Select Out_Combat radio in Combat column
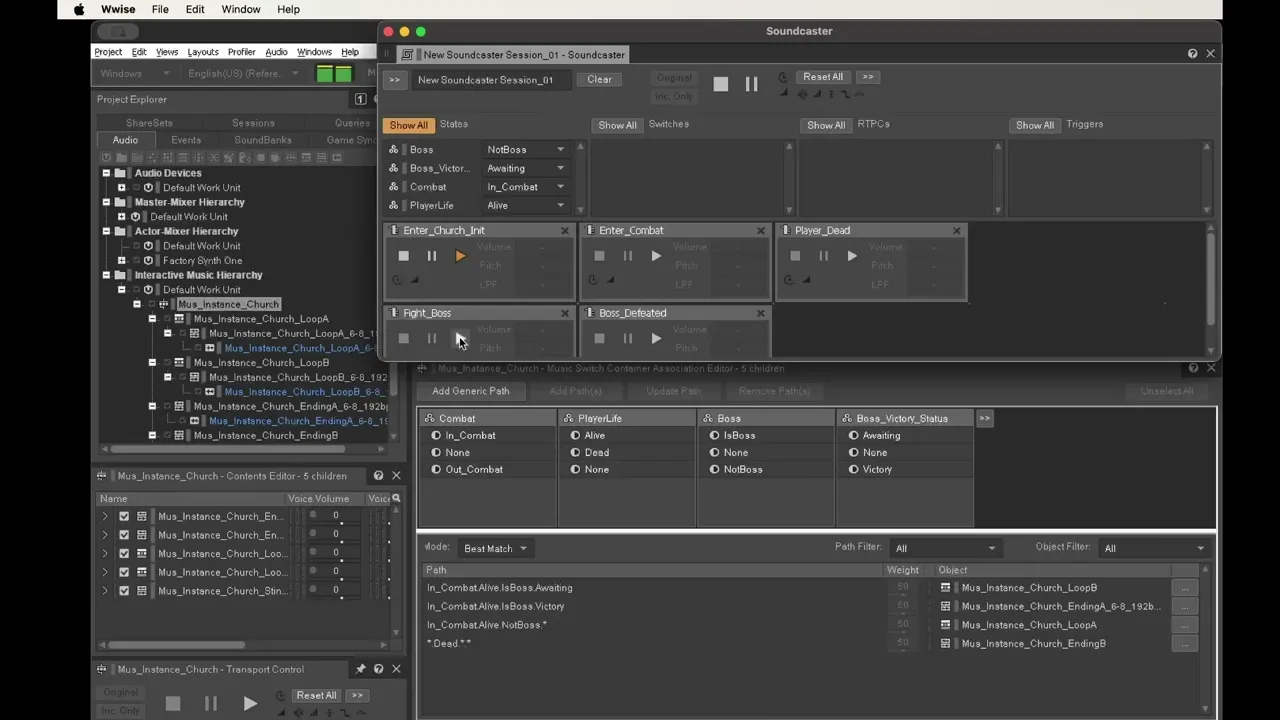The width and height of the screenshot is (1280, 720). click(436, 470)
